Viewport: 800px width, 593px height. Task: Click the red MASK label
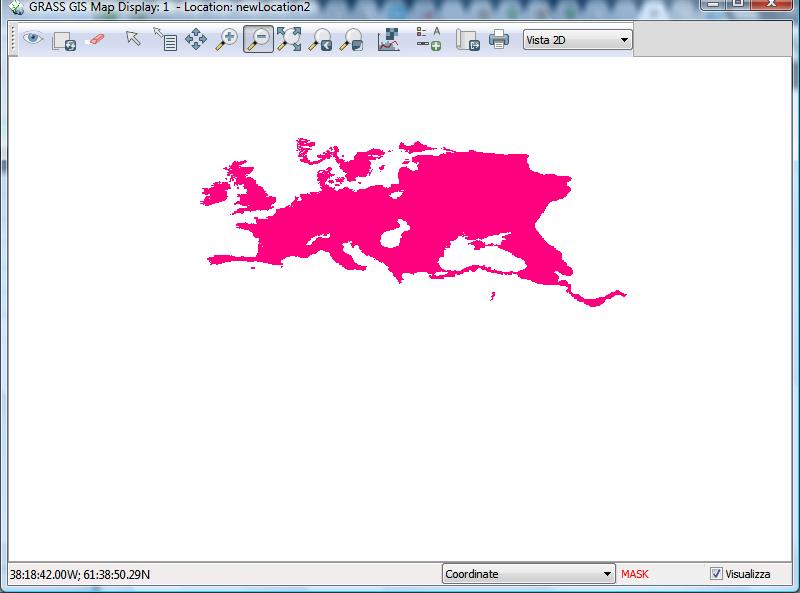(x=635, y=574)
